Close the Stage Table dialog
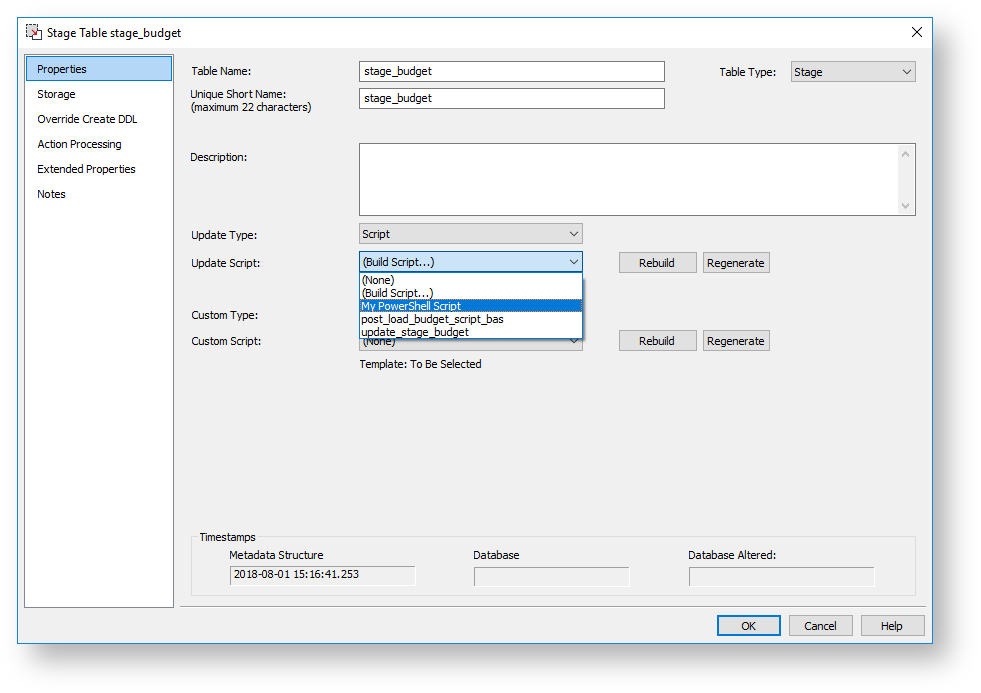Image resolution: width=981 pixels, height=693 pixels. pyautogui.click(x=916, y=32)
